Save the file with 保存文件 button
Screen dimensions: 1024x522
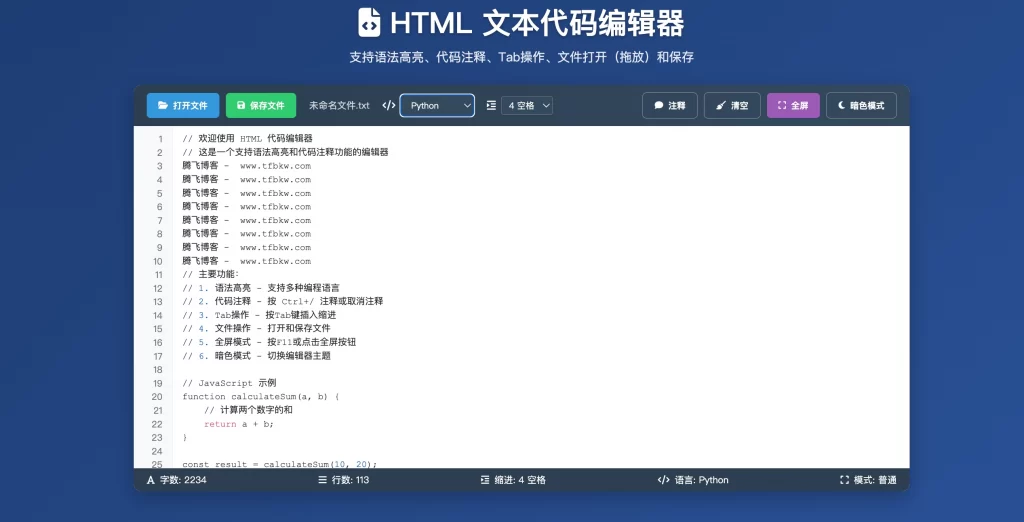tap(261, 105)
